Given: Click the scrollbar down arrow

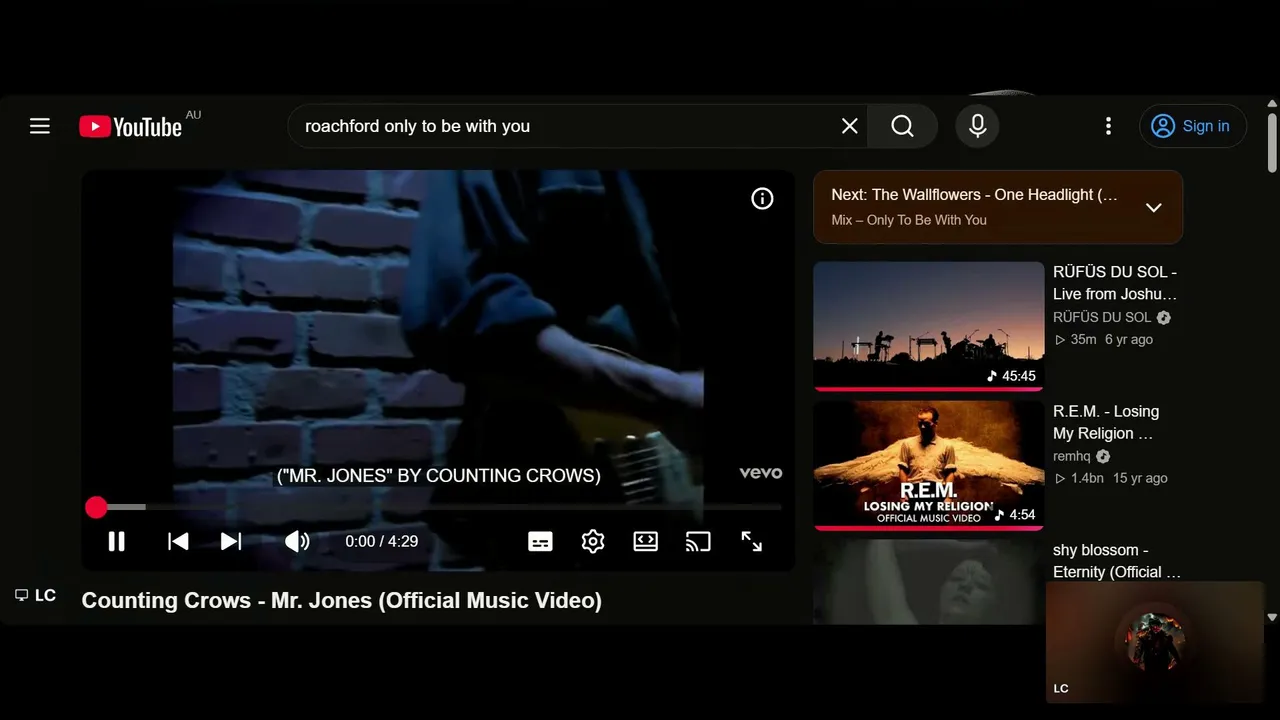Looking at the screenshot, I should tap(1272, 618).
